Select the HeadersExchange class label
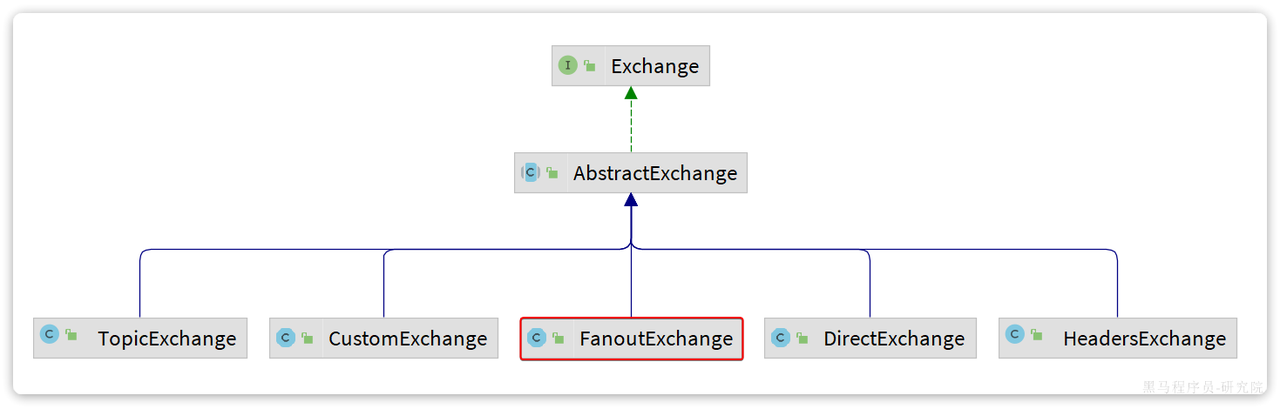1280x409 pixels. [x=1144, y=338]
